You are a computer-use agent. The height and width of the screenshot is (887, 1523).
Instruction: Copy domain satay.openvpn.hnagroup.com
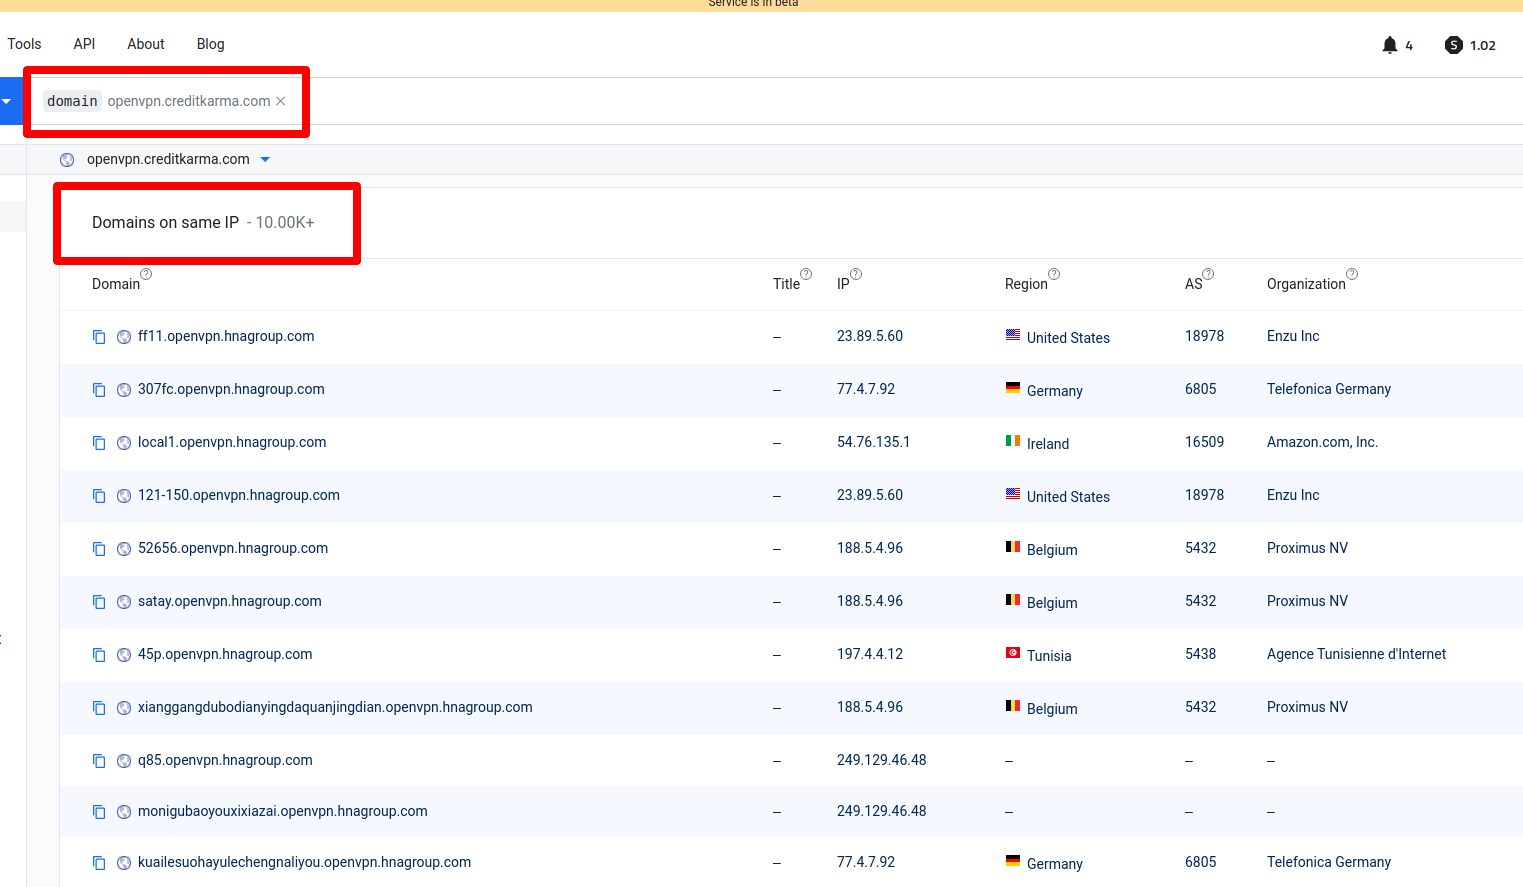coord(99,602)
